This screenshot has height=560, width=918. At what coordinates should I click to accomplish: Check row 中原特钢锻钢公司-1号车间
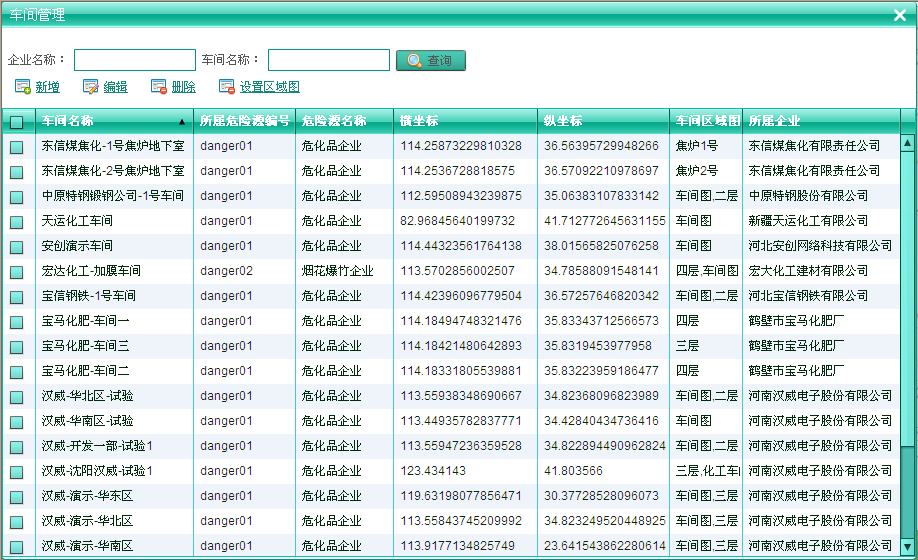(x=16, y=197)
